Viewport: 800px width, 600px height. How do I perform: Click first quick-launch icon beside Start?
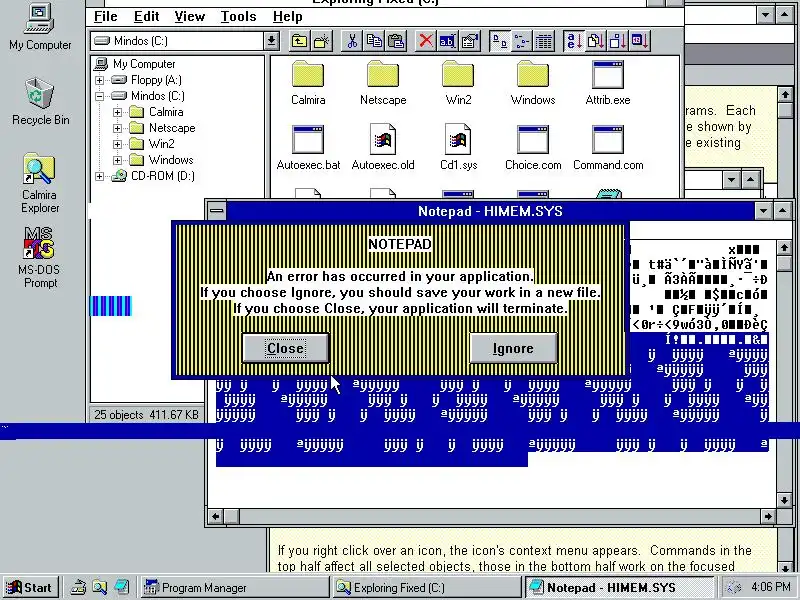pyautogui.click(x=78, y=587)
